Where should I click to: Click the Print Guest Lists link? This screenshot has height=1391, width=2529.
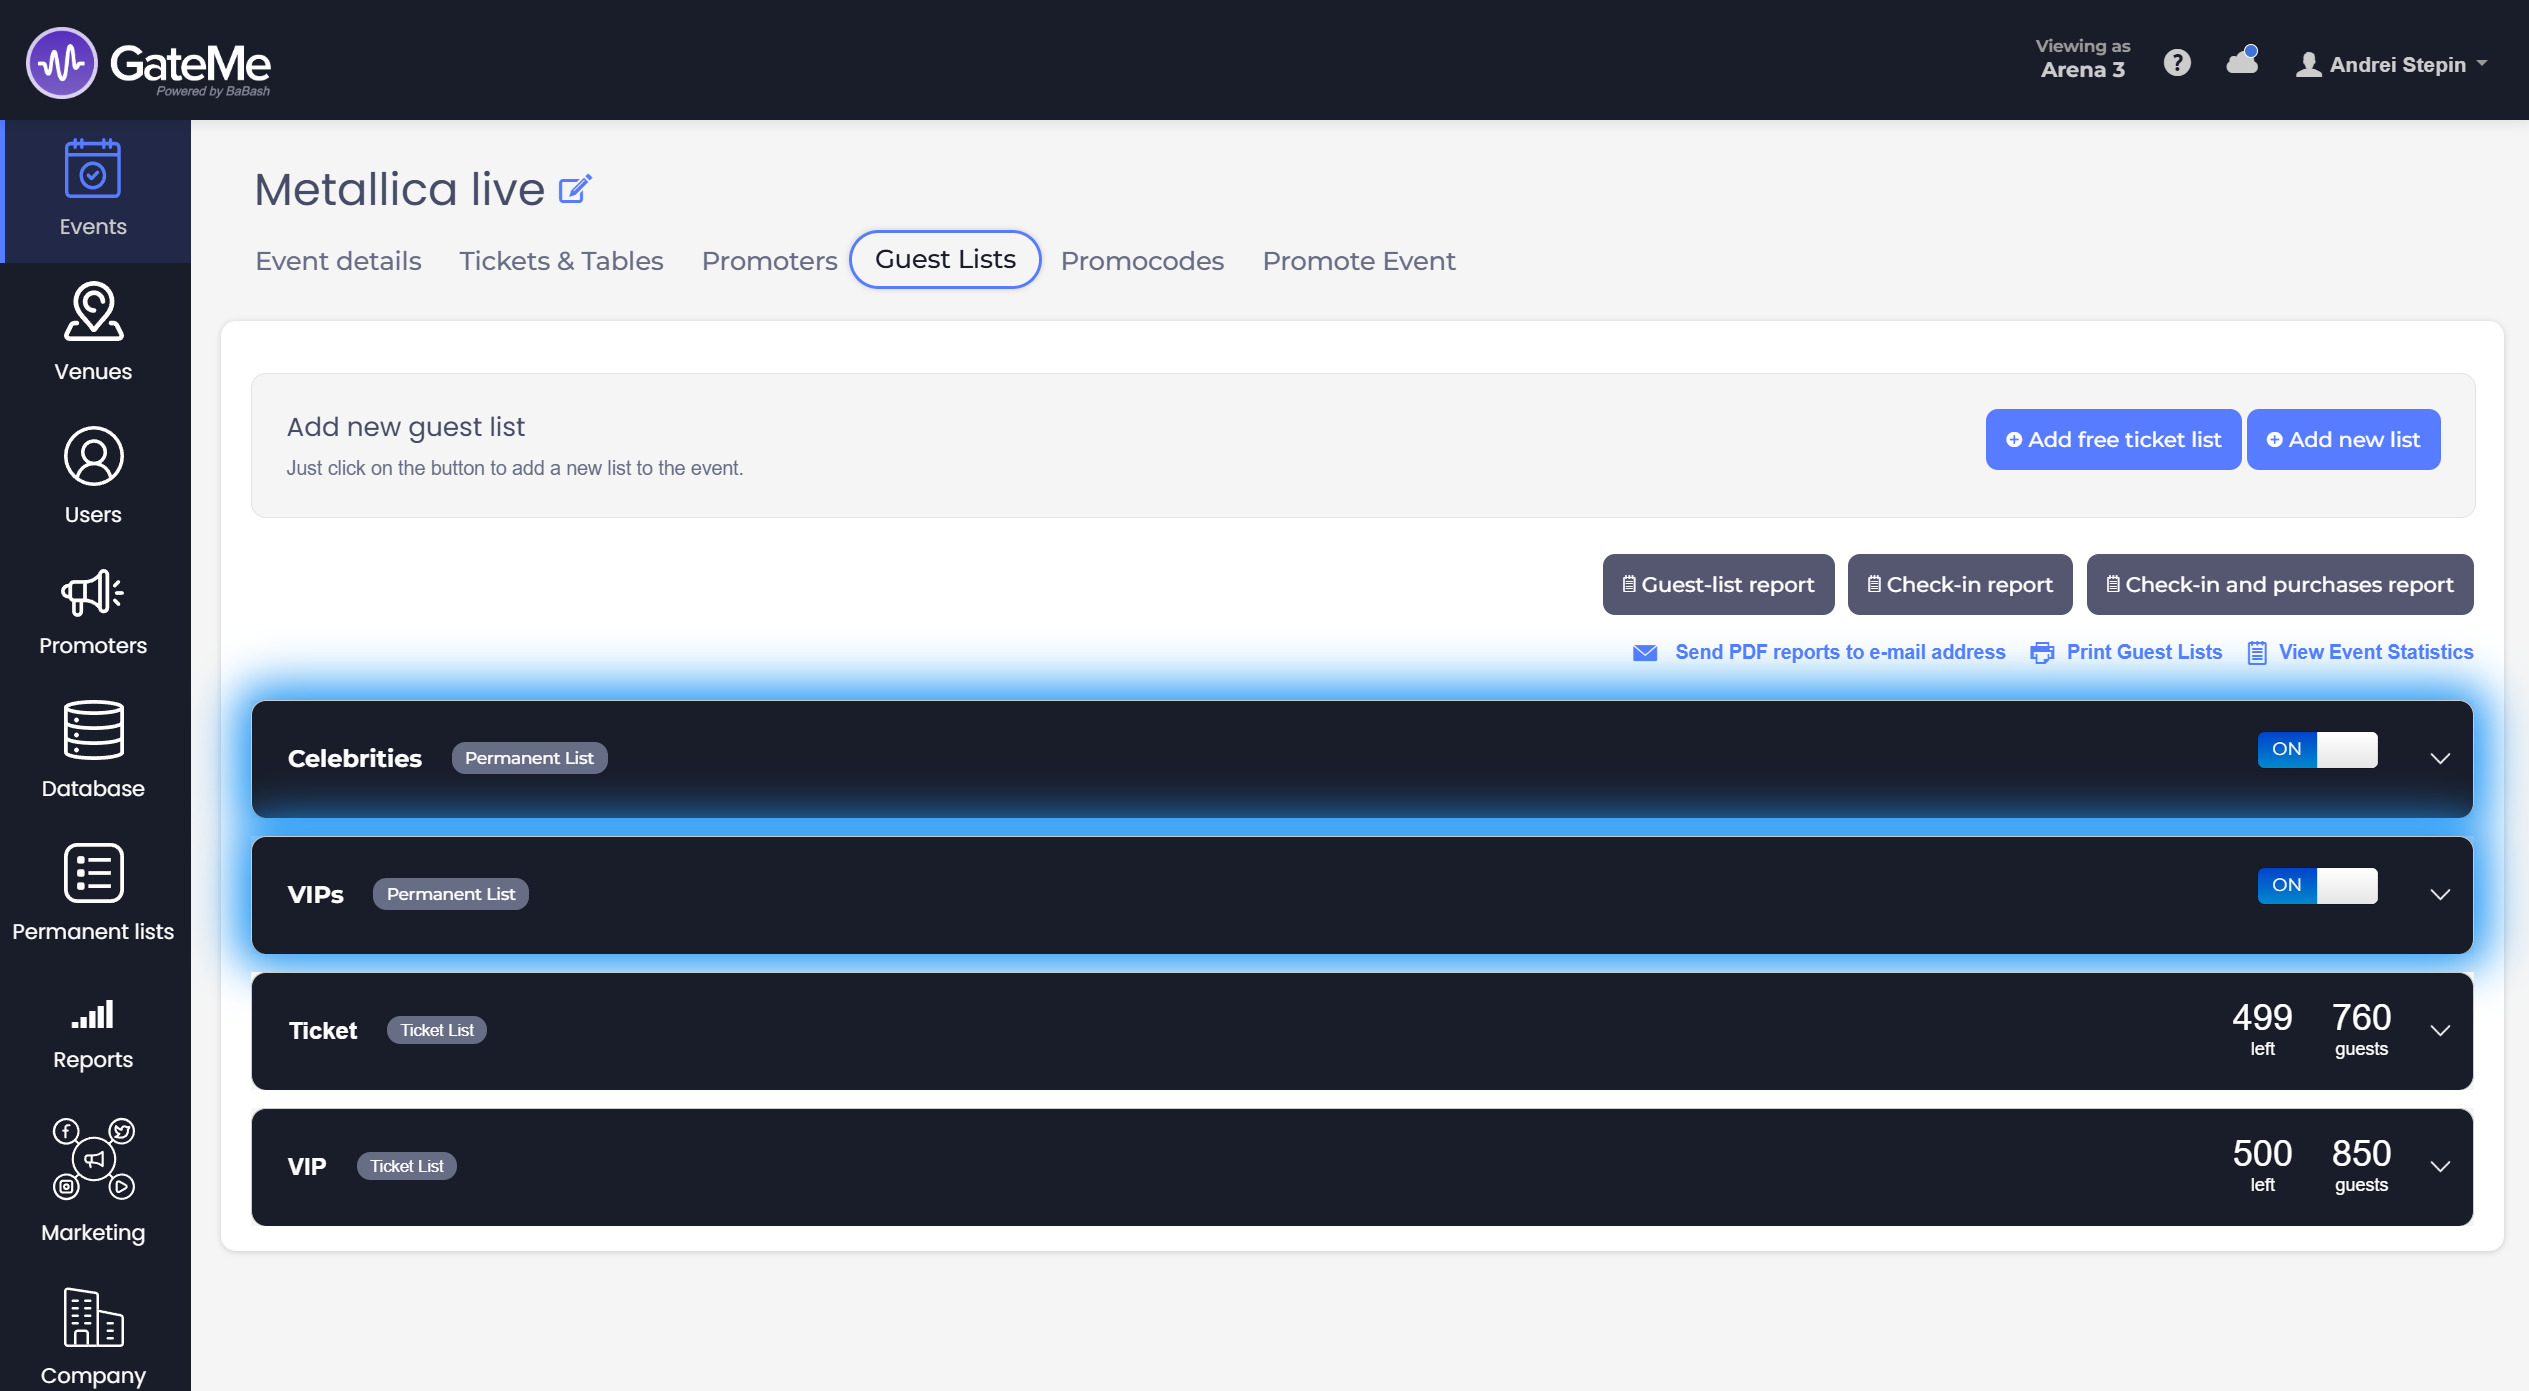pyautogui.click(x=2144, y=652)
